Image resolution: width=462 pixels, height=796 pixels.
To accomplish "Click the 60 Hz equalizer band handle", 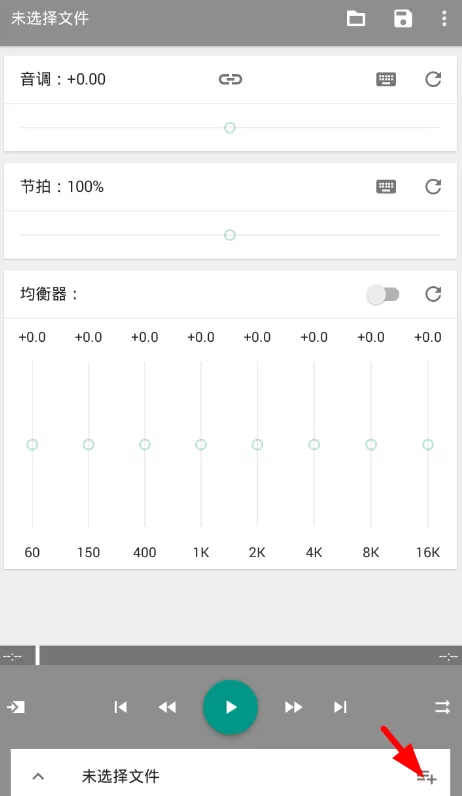I will (32, 445).
